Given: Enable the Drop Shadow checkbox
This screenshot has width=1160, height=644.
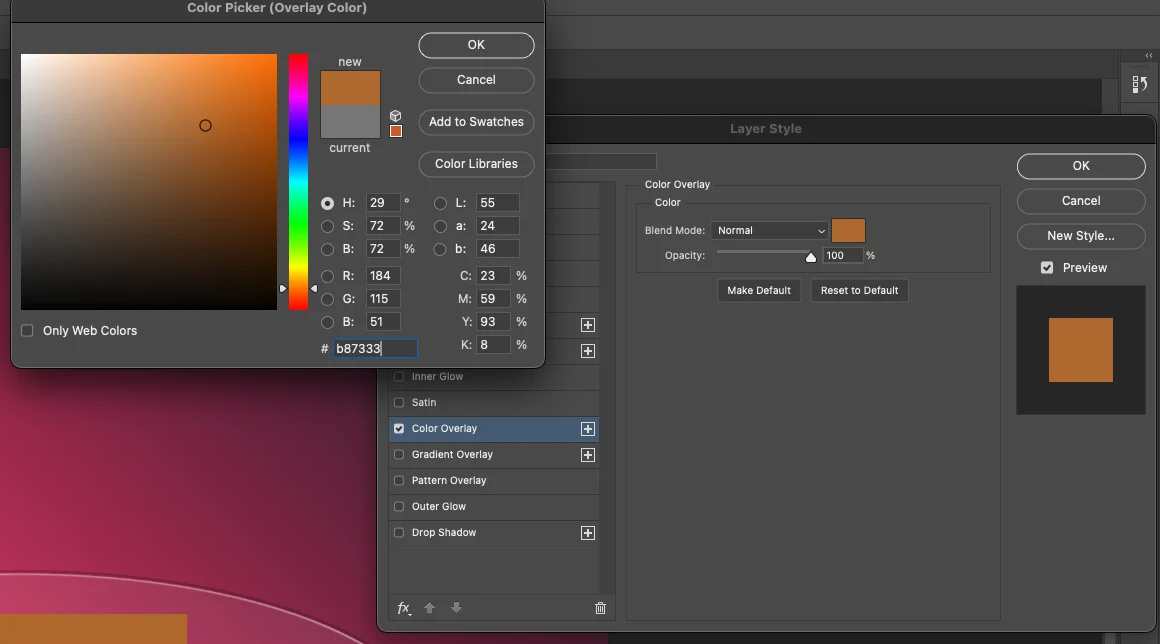Looking at the screenshot, I should point(399,532).
